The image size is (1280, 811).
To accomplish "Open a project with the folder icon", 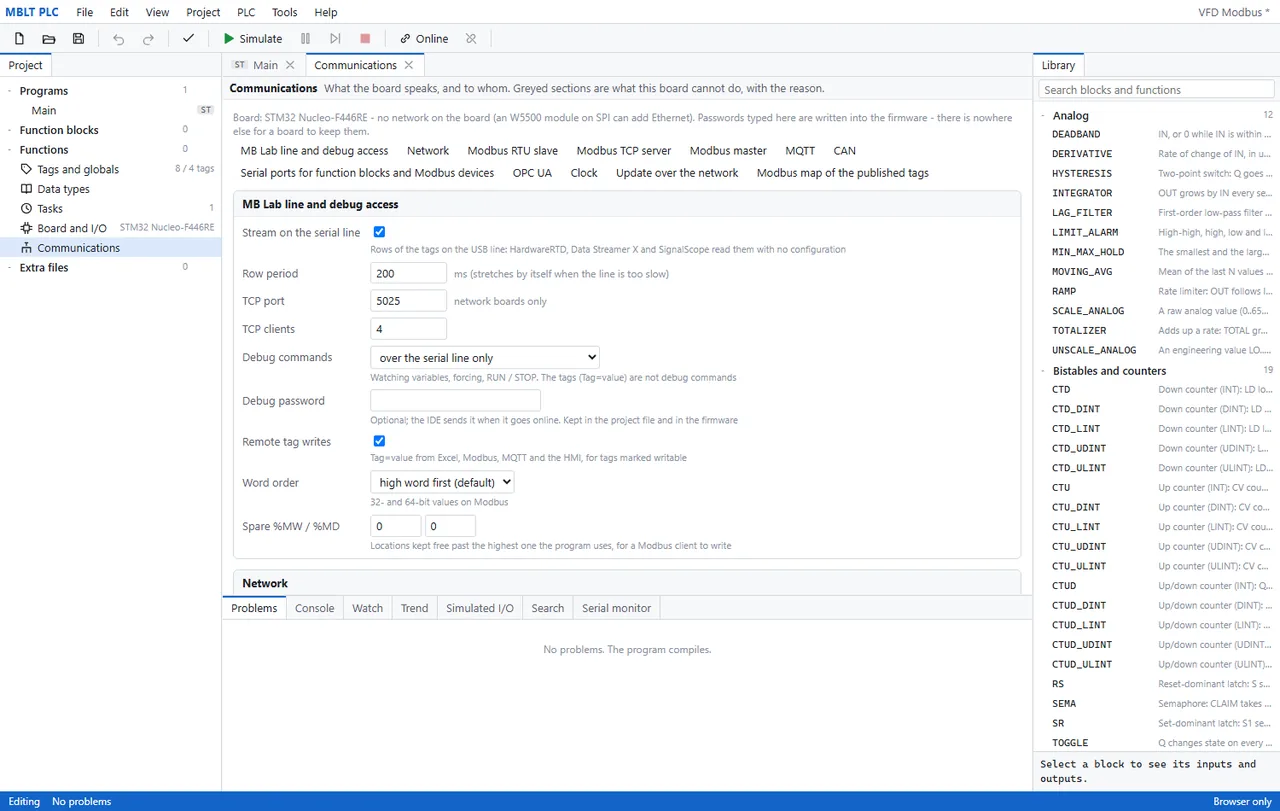I will [49, 39].
